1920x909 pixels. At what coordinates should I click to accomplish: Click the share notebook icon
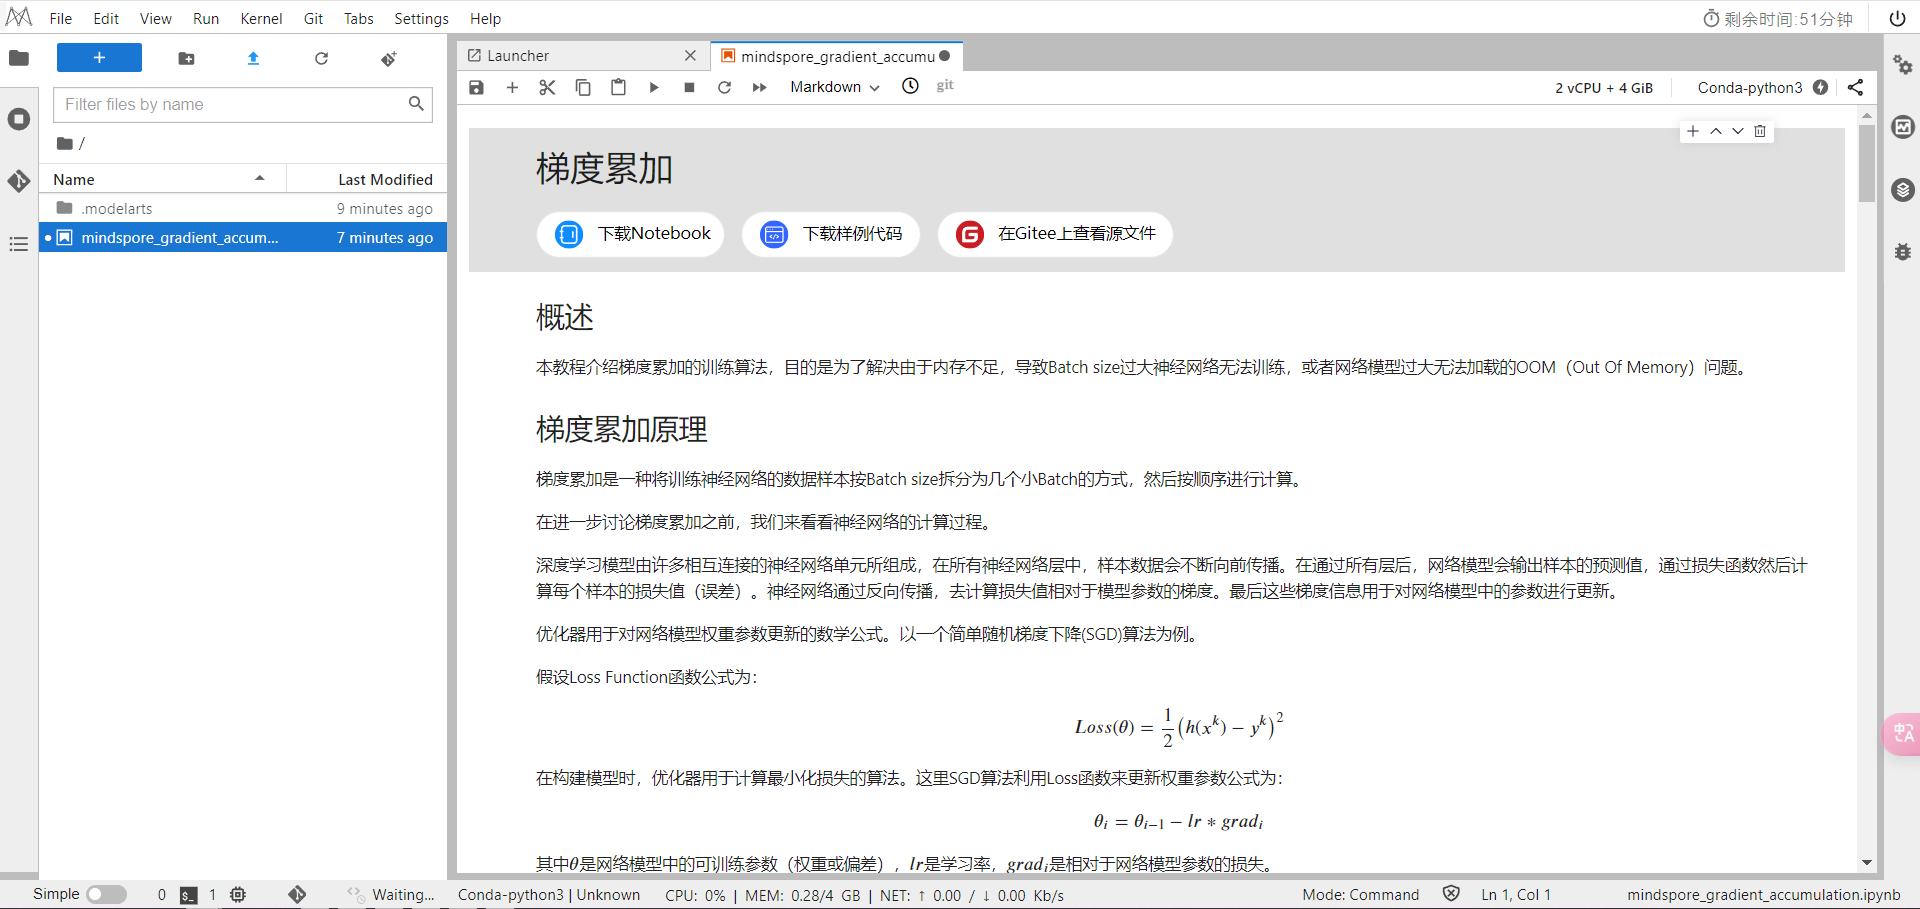coord(1855,87)
